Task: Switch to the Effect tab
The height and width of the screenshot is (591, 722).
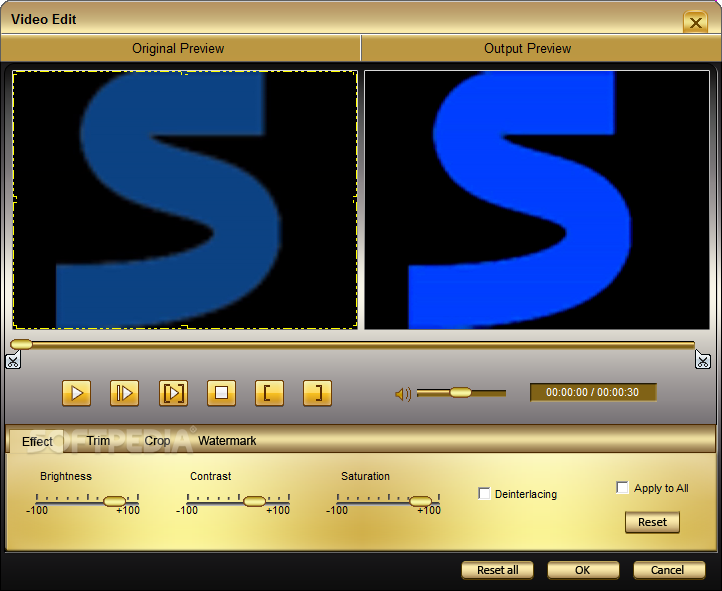Action: tap(37, 441)
